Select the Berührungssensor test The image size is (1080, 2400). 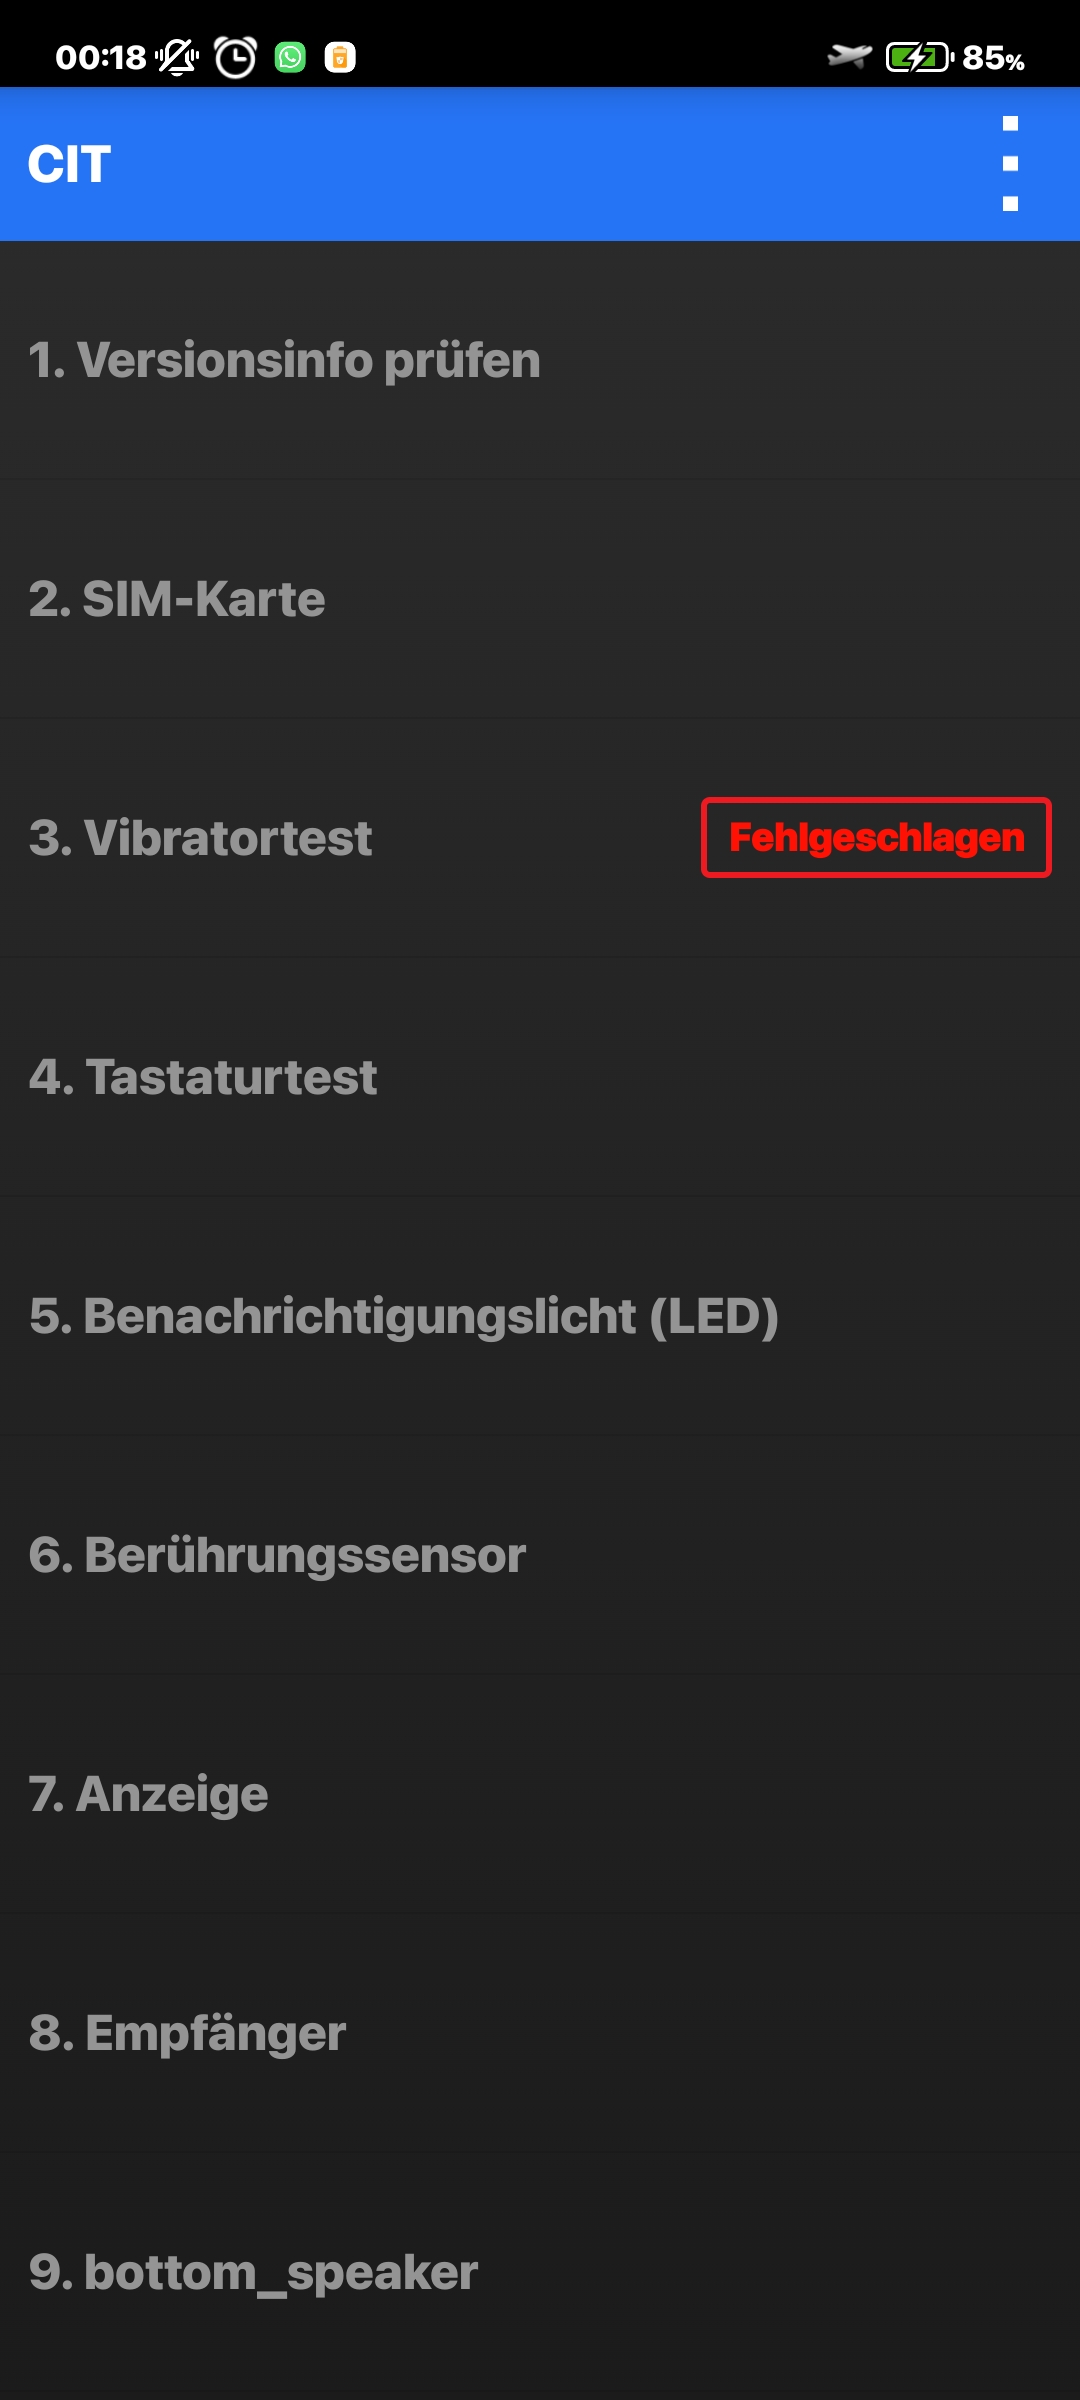point(540,1555)
